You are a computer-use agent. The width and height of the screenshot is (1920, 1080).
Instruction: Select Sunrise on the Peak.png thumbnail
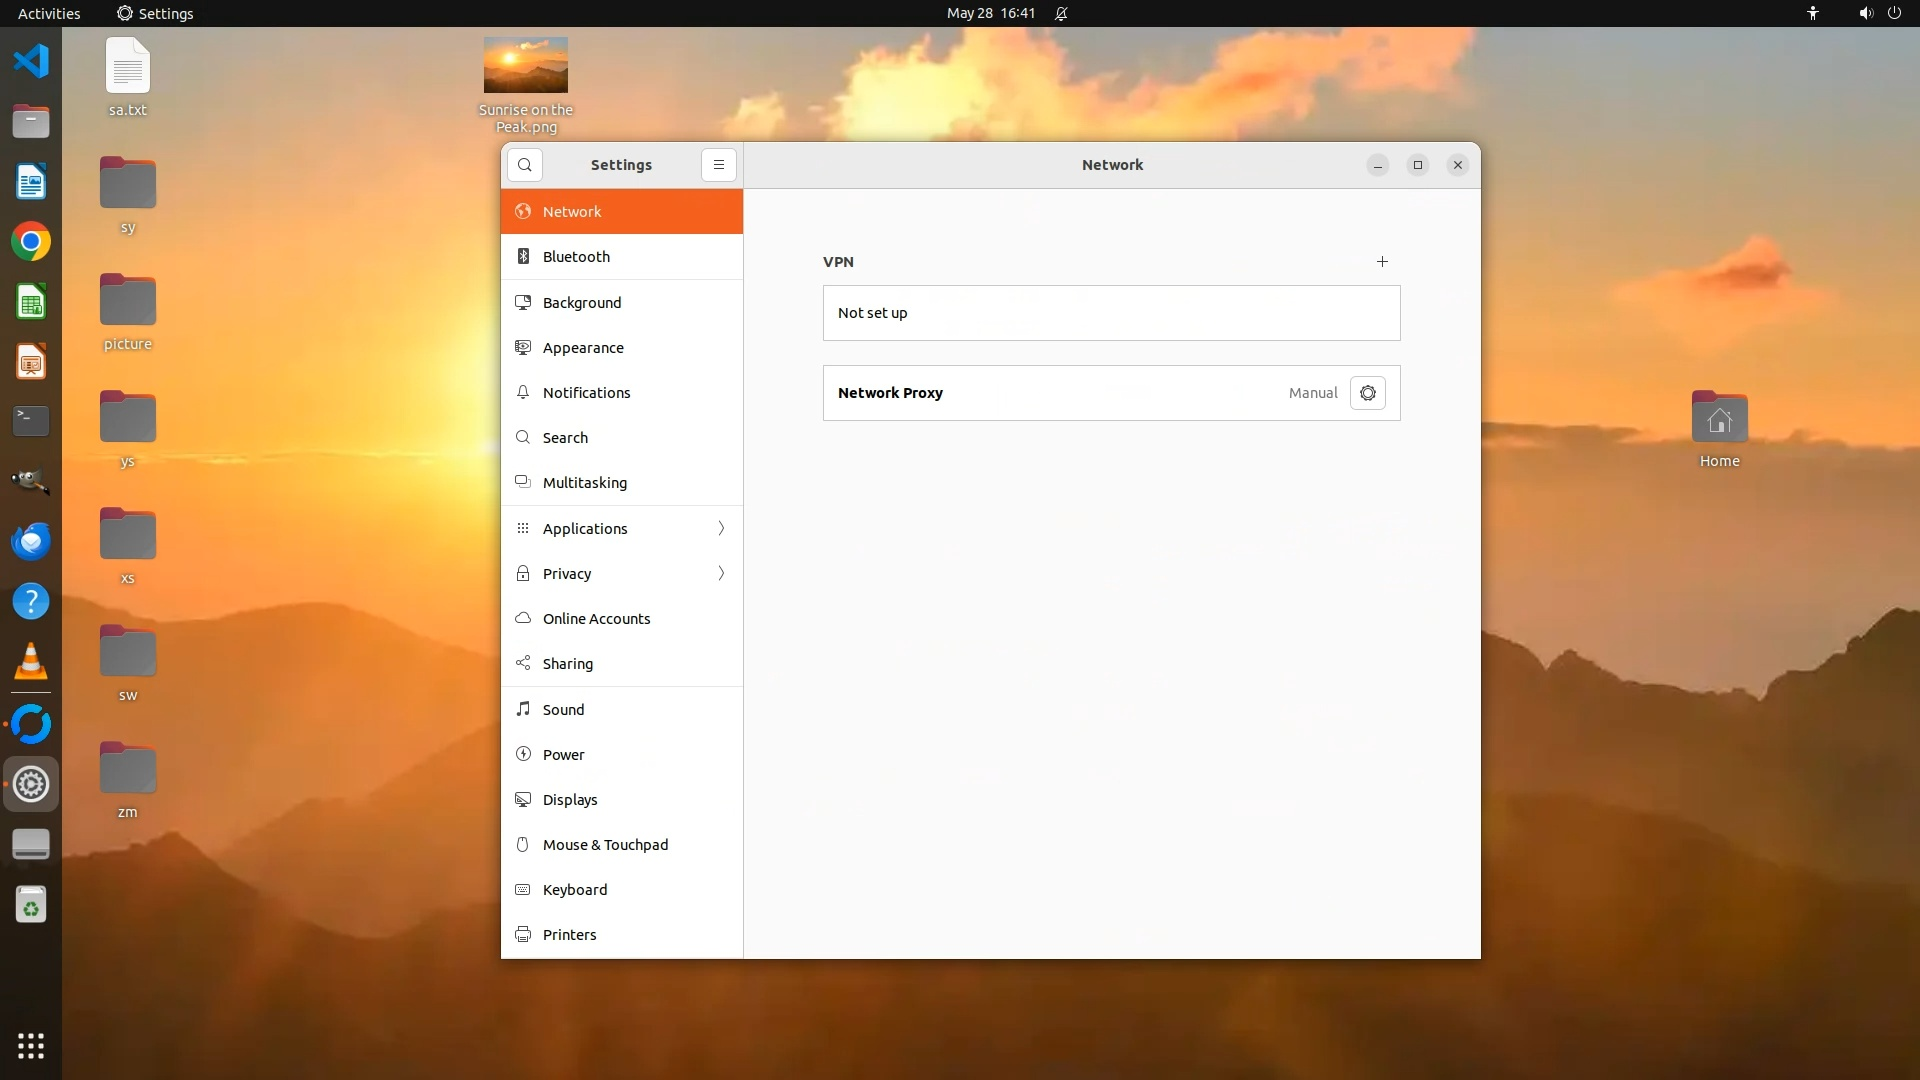coord(525,65)
